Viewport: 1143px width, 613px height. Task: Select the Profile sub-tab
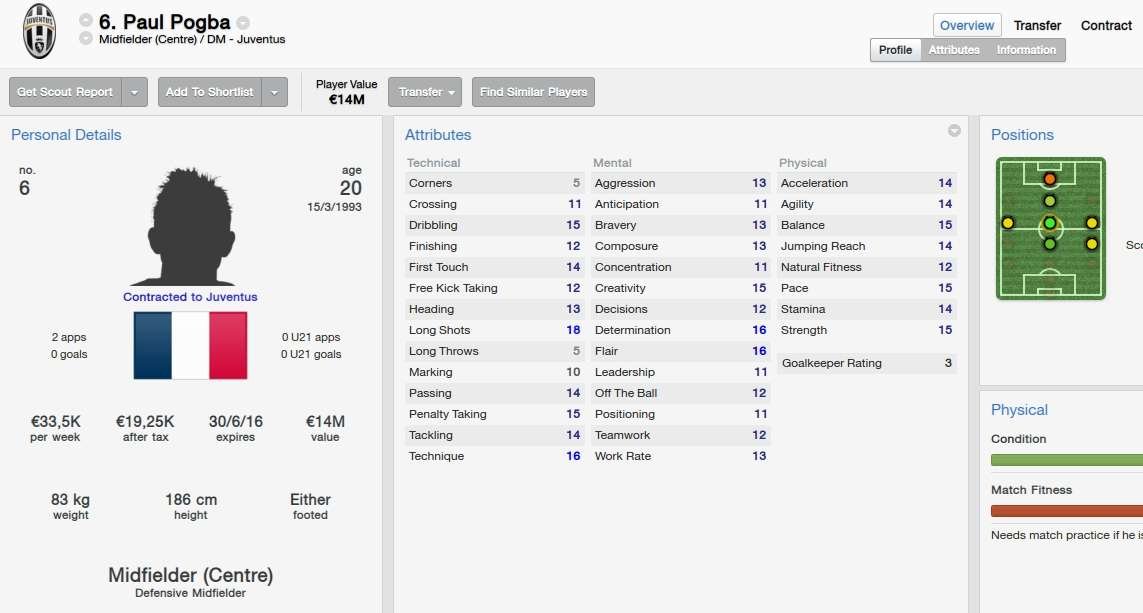895,50
